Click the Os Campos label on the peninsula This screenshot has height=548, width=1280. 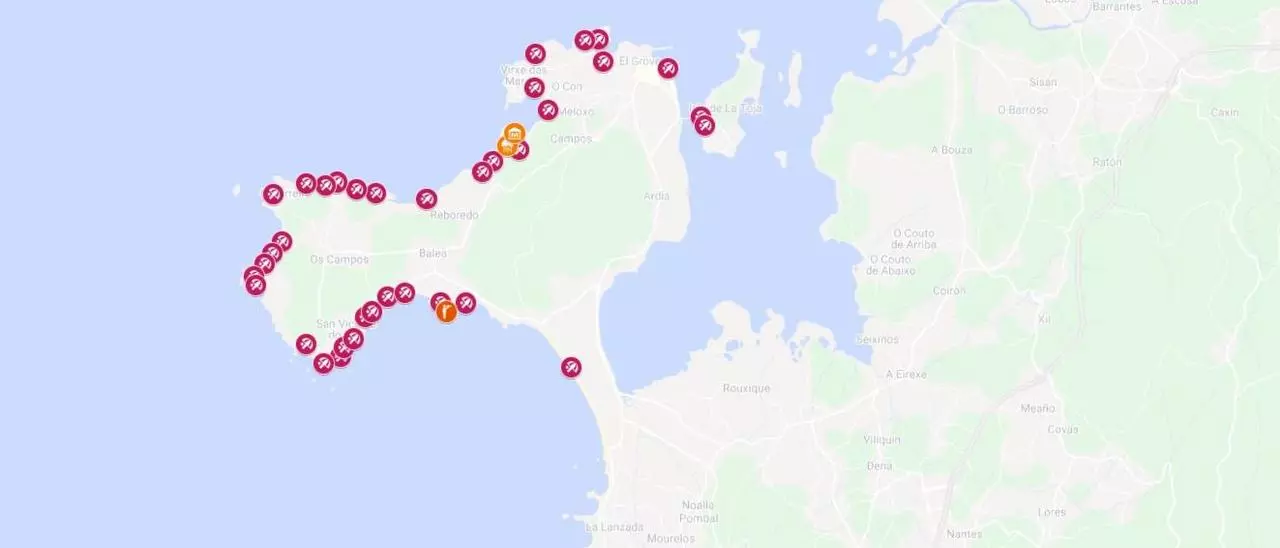339,259
